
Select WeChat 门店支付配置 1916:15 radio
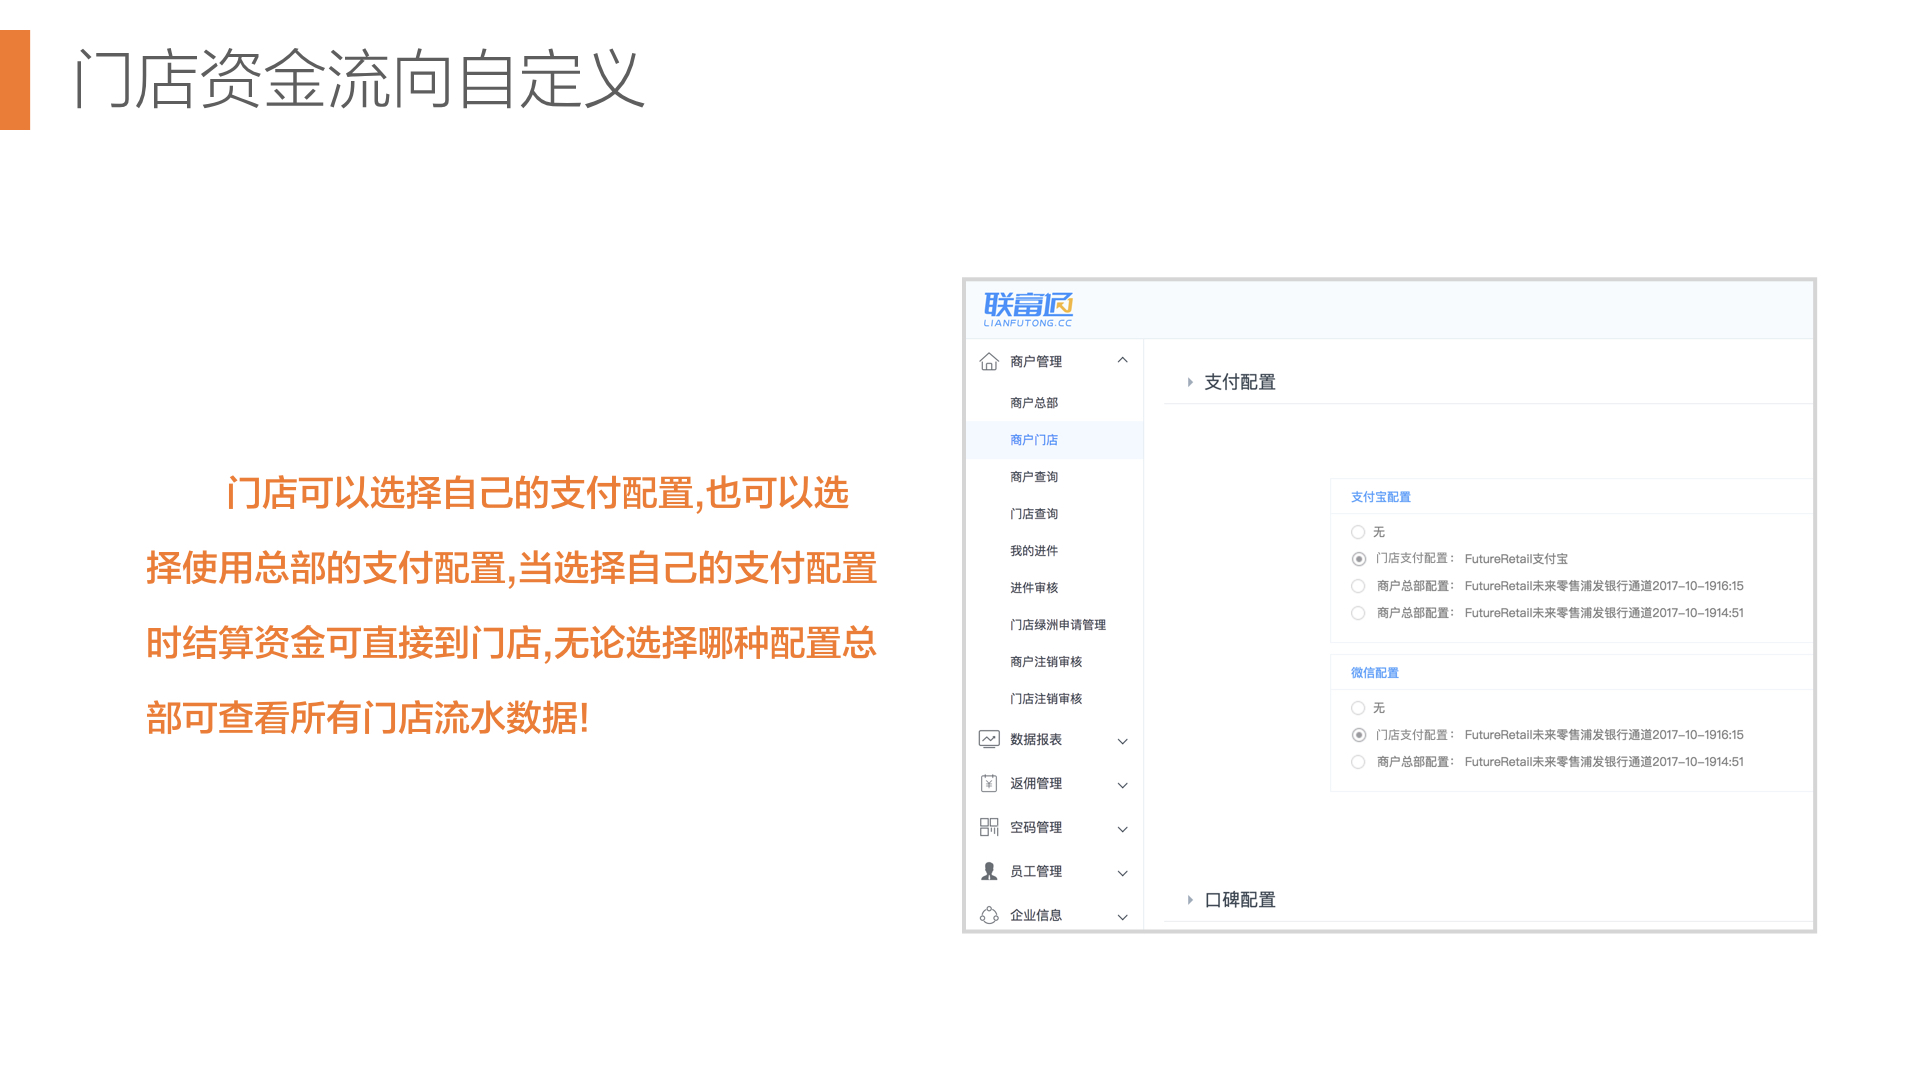point(1358,735)
